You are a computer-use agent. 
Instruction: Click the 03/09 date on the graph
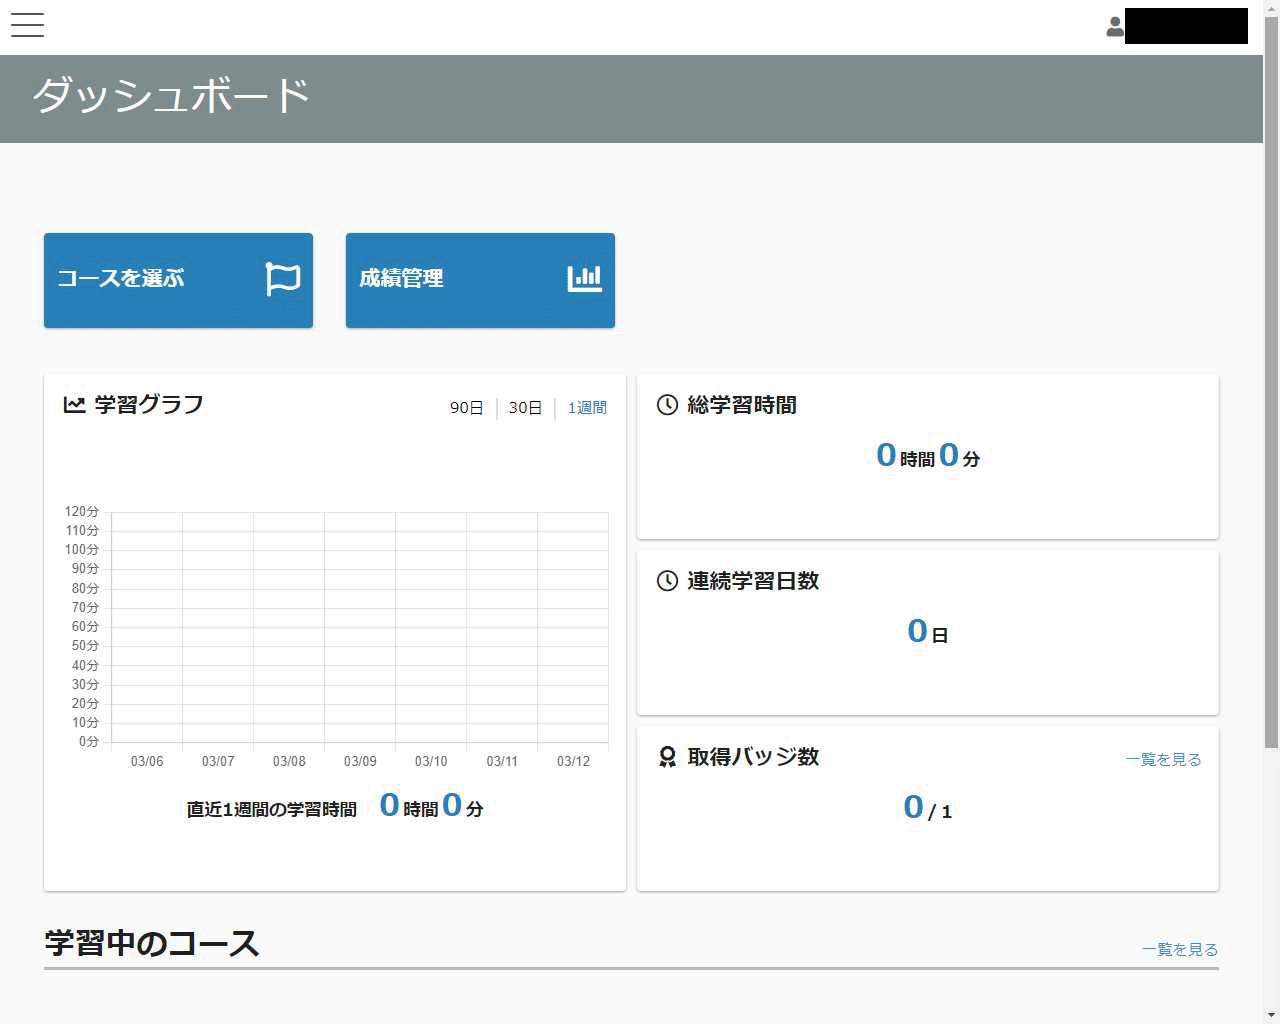(360, 762)
